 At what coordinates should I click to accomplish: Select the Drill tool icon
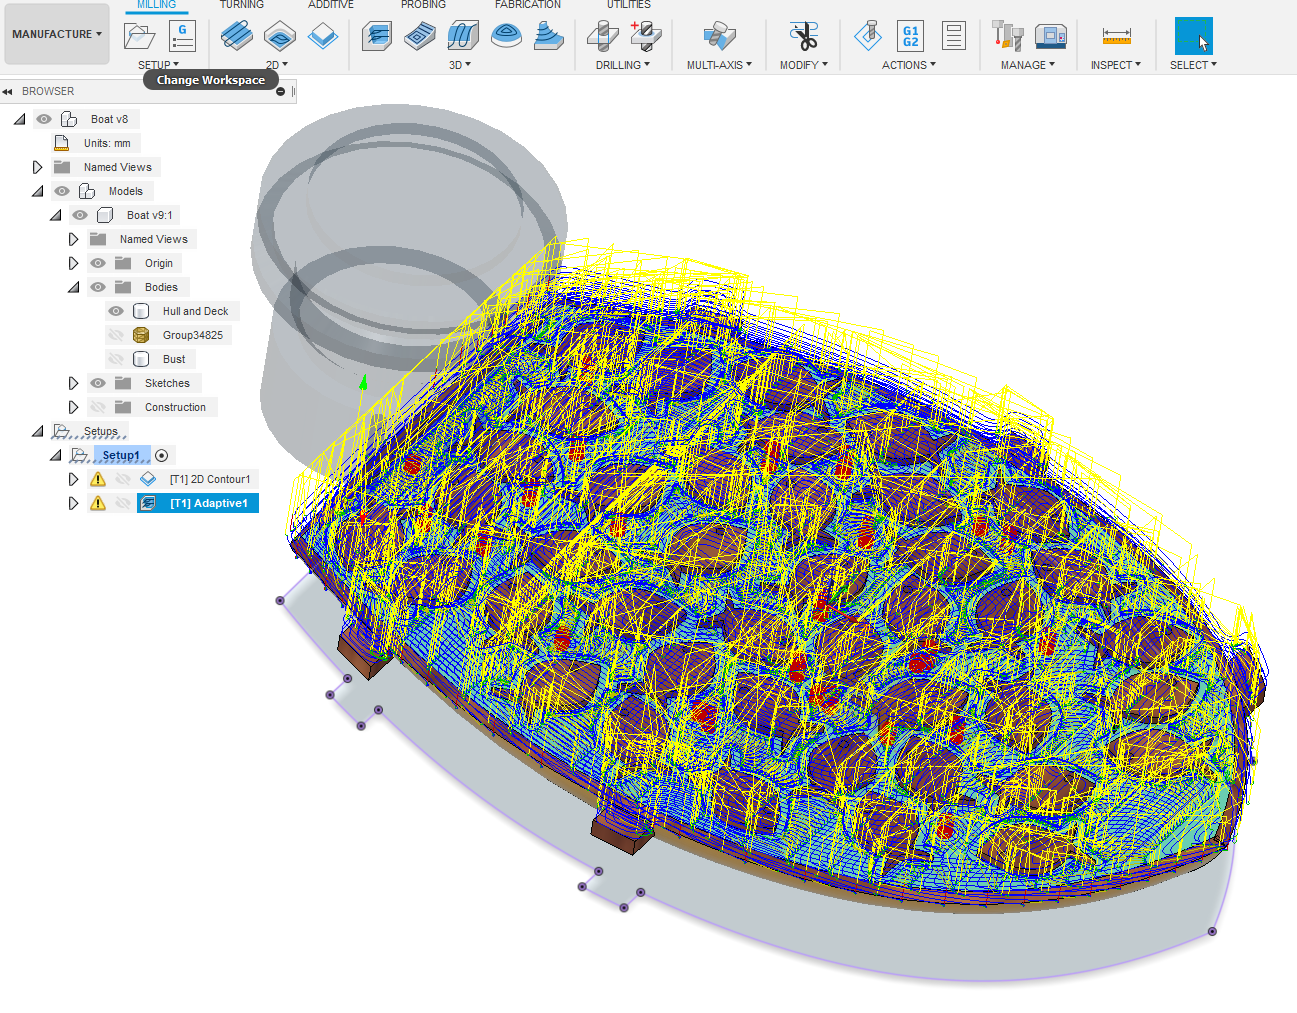[x=602, y=37]
